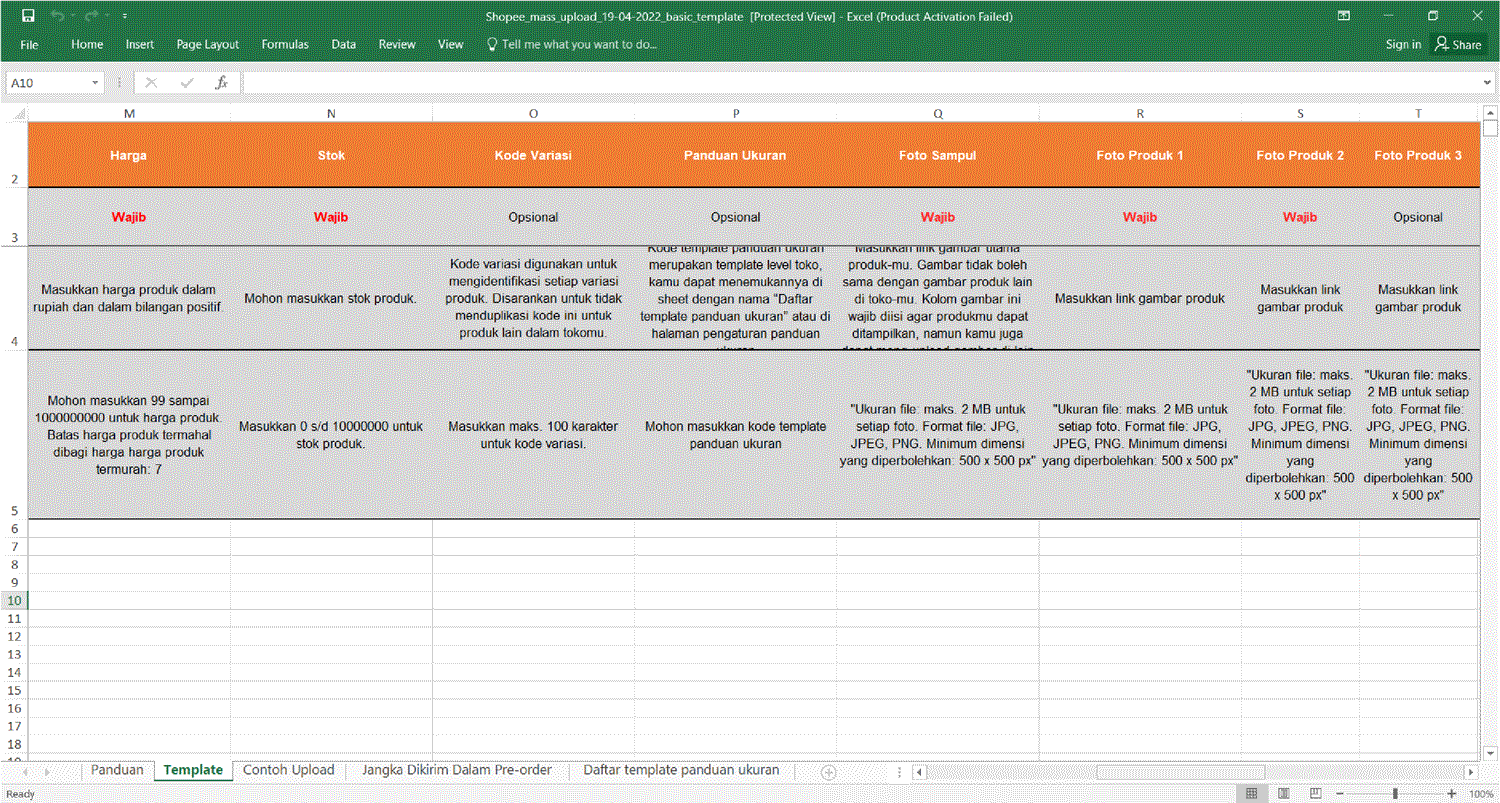This screenshot has width=1500, height=803.
Task: Click the Save icon in quick access toolbar
Action: tap(28, 16)
